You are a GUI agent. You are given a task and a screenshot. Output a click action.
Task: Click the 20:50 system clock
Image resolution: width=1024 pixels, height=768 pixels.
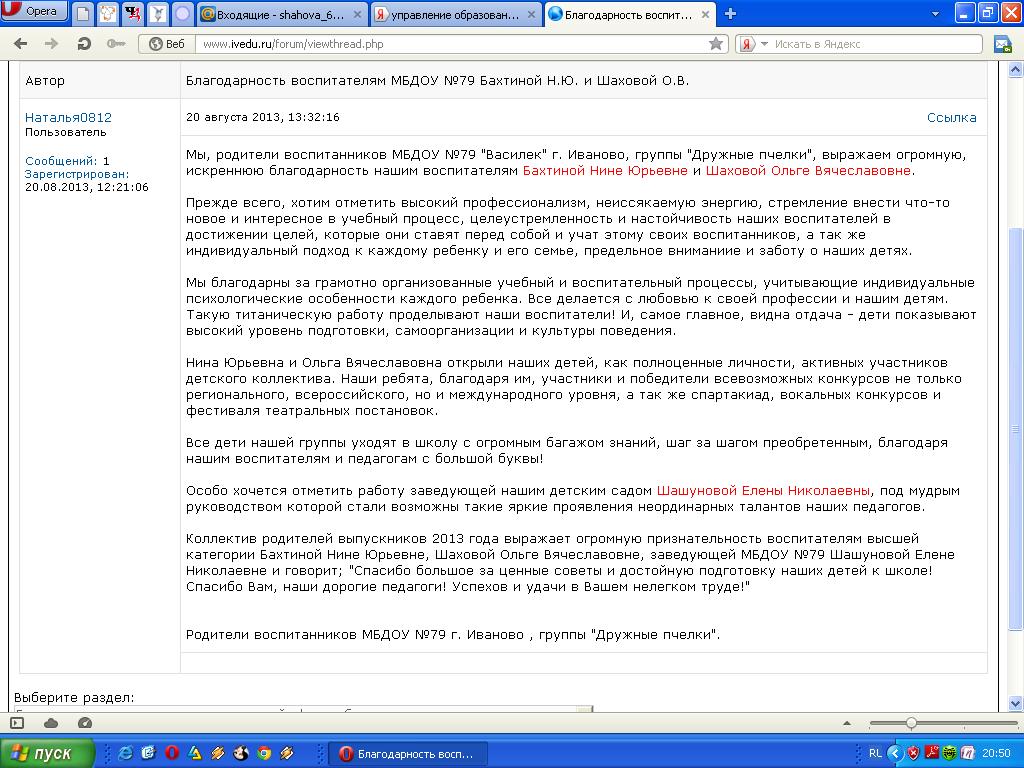pyautogui.click(x=997, y=753)
